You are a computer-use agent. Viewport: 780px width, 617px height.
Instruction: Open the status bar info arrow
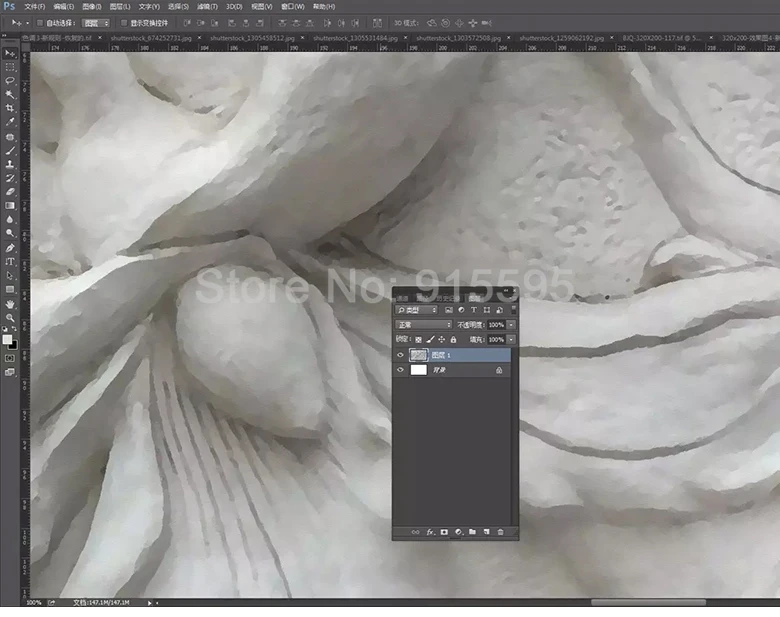(149, 603)
